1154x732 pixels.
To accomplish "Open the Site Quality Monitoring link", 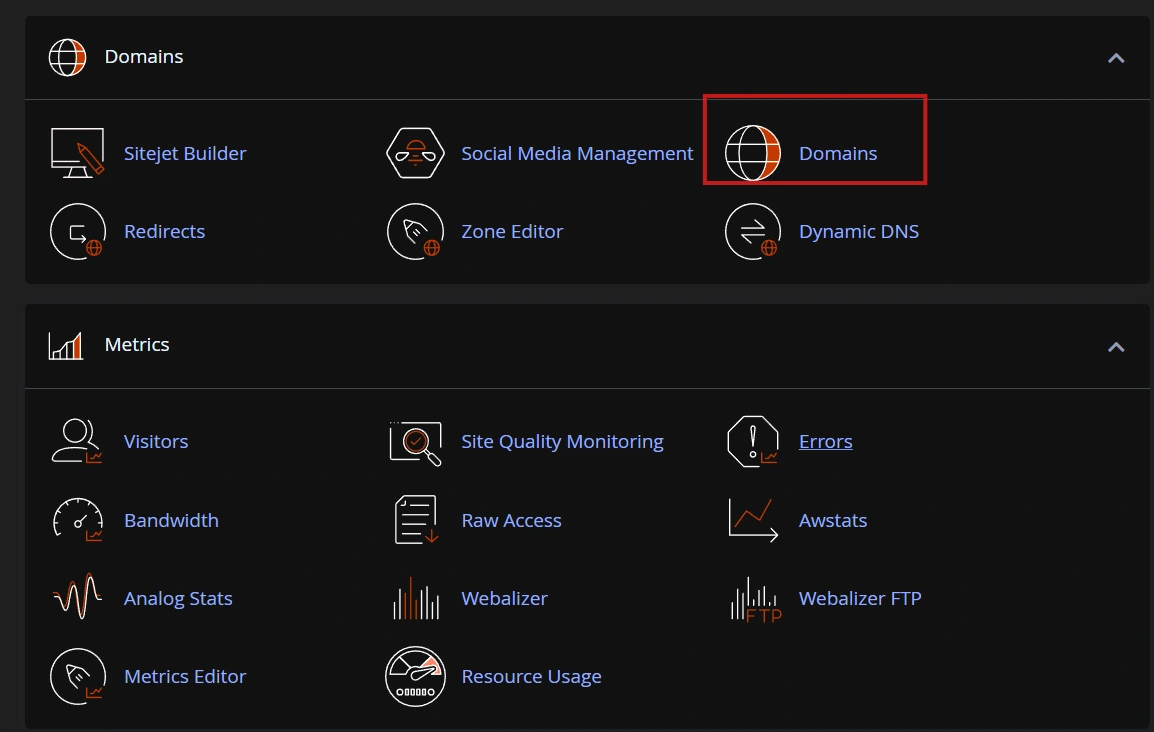I will [x=562, y=441].
